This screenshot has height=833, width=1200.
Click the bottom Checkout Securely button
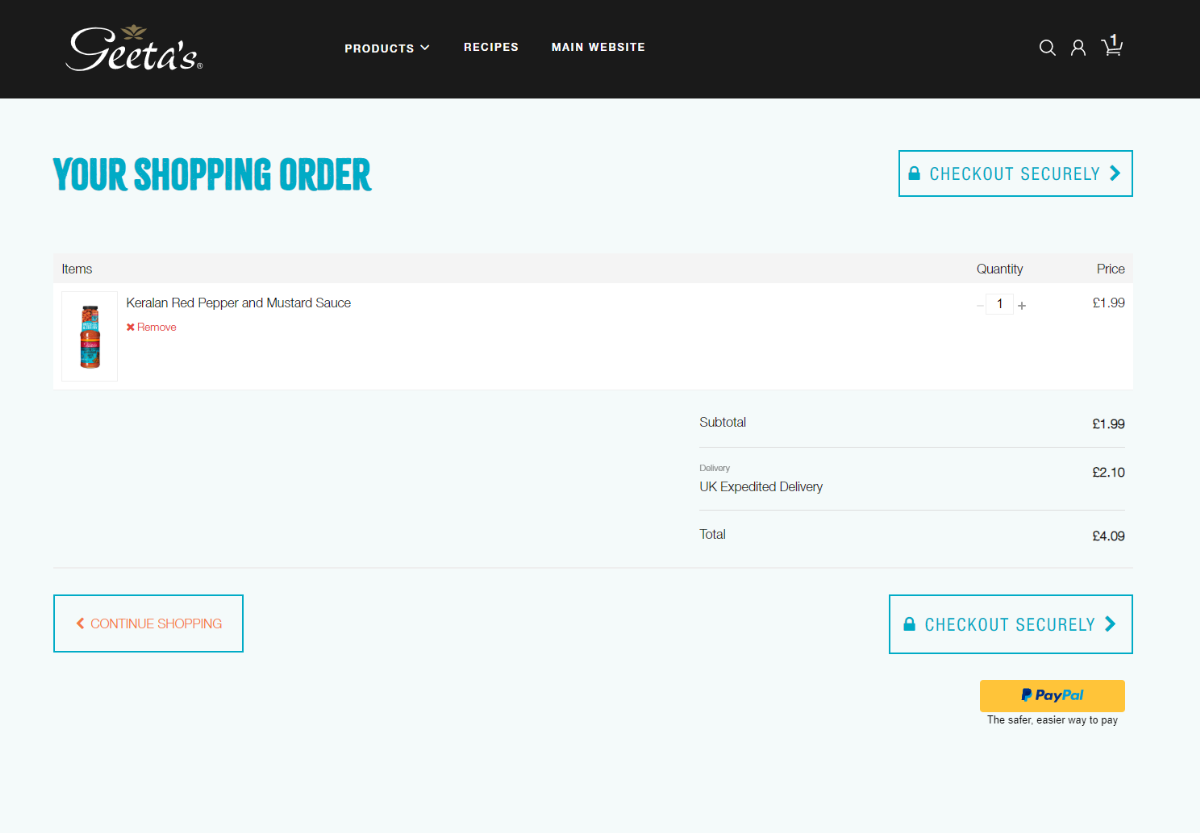[x=1011, y=624]
